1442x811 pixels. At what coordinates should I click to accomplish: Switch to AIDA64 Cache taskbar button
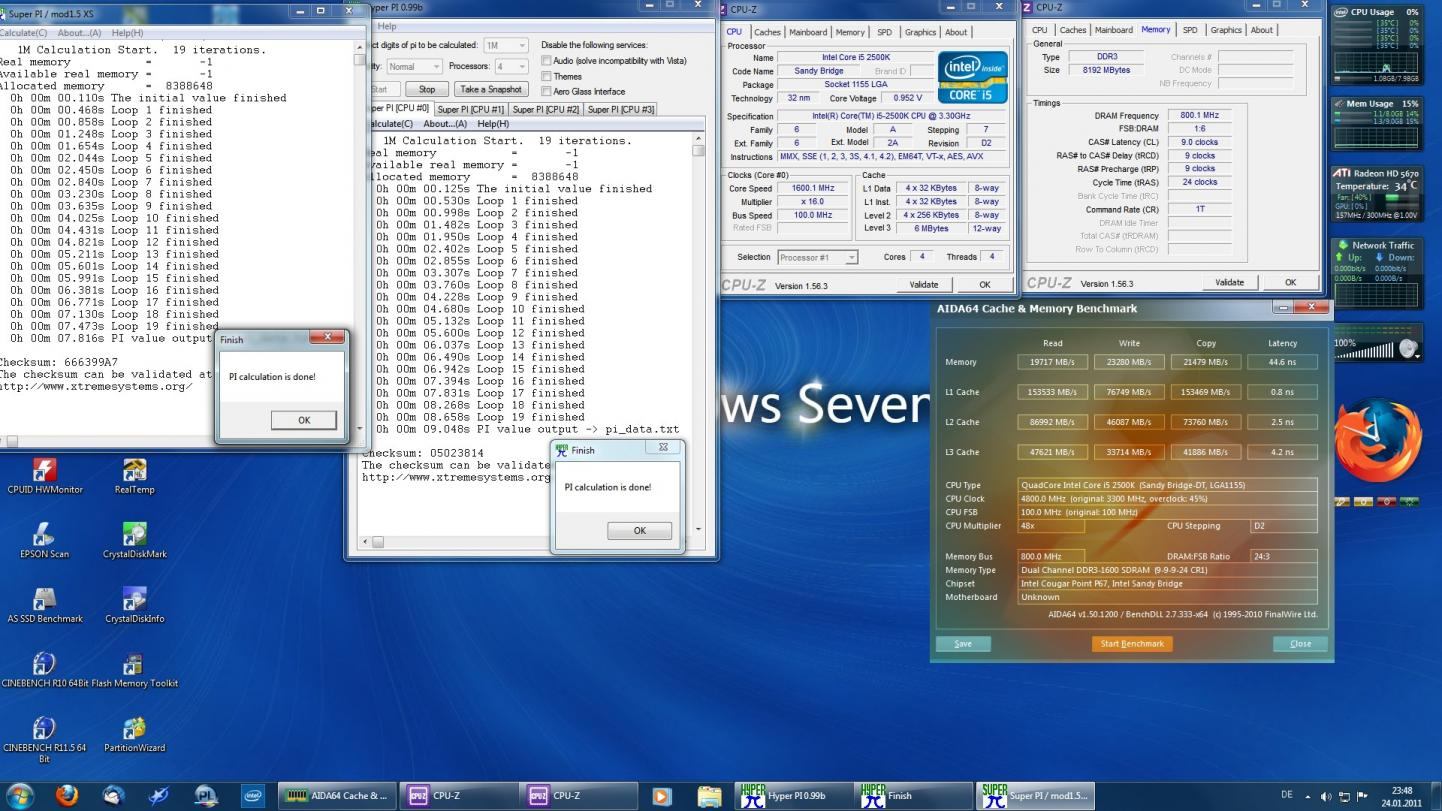pos(336,796)
